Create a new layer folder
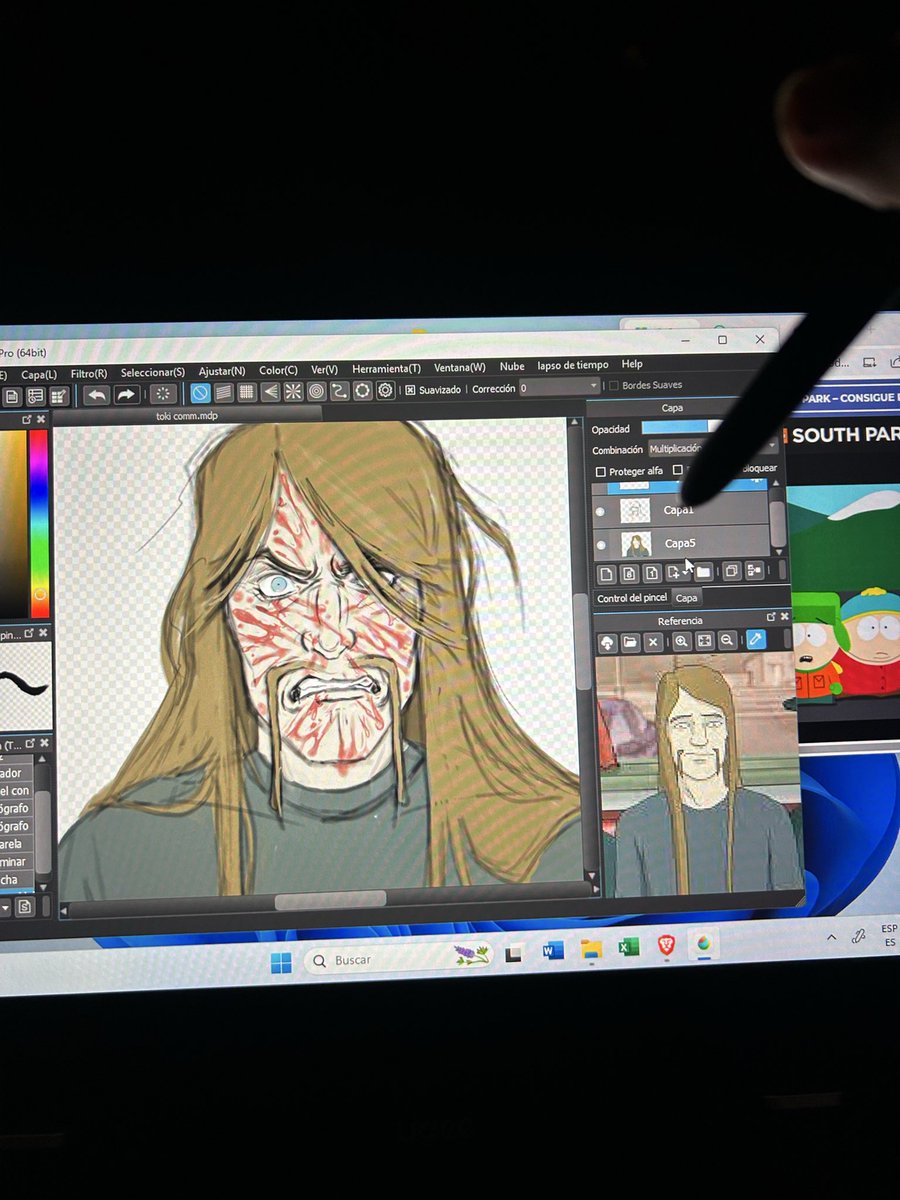This screenshot has width=900, height=1200. click(704, 572)
